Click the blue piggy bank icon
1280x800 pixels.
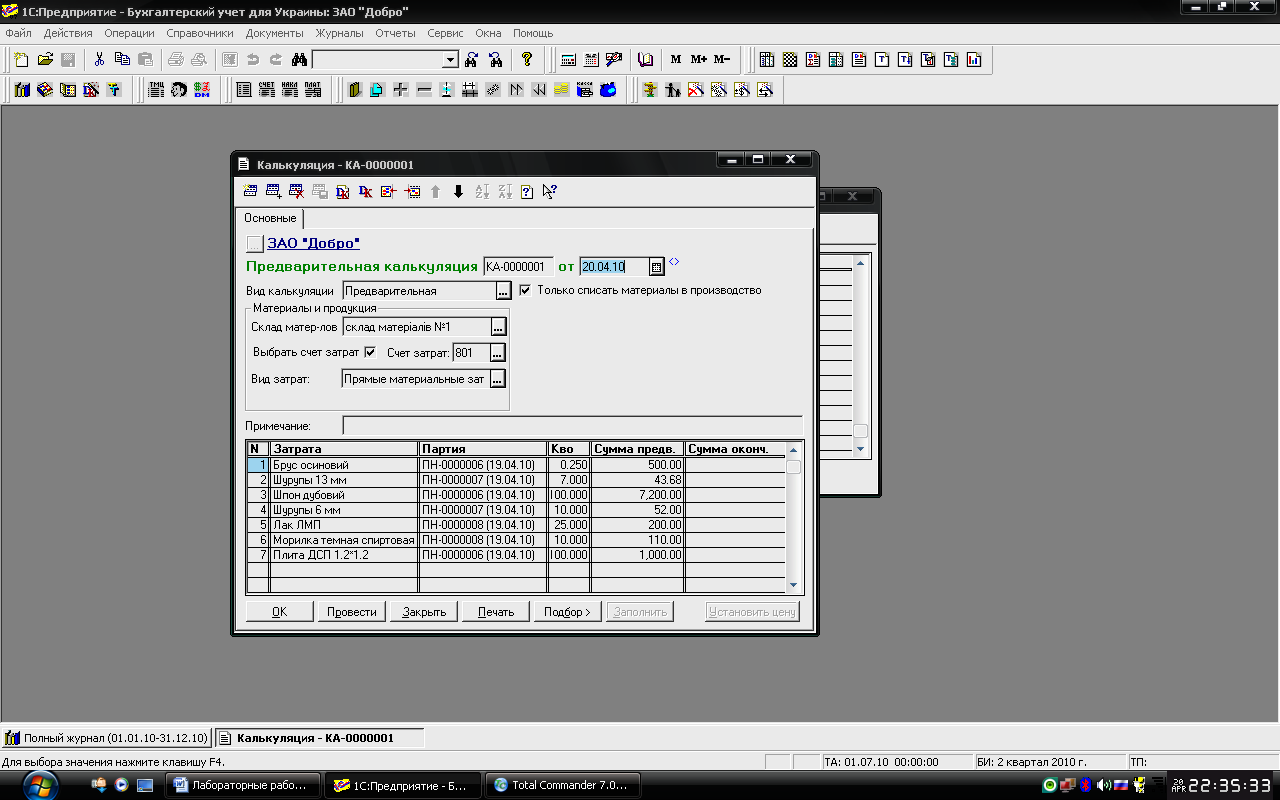(x=608, y=90)
